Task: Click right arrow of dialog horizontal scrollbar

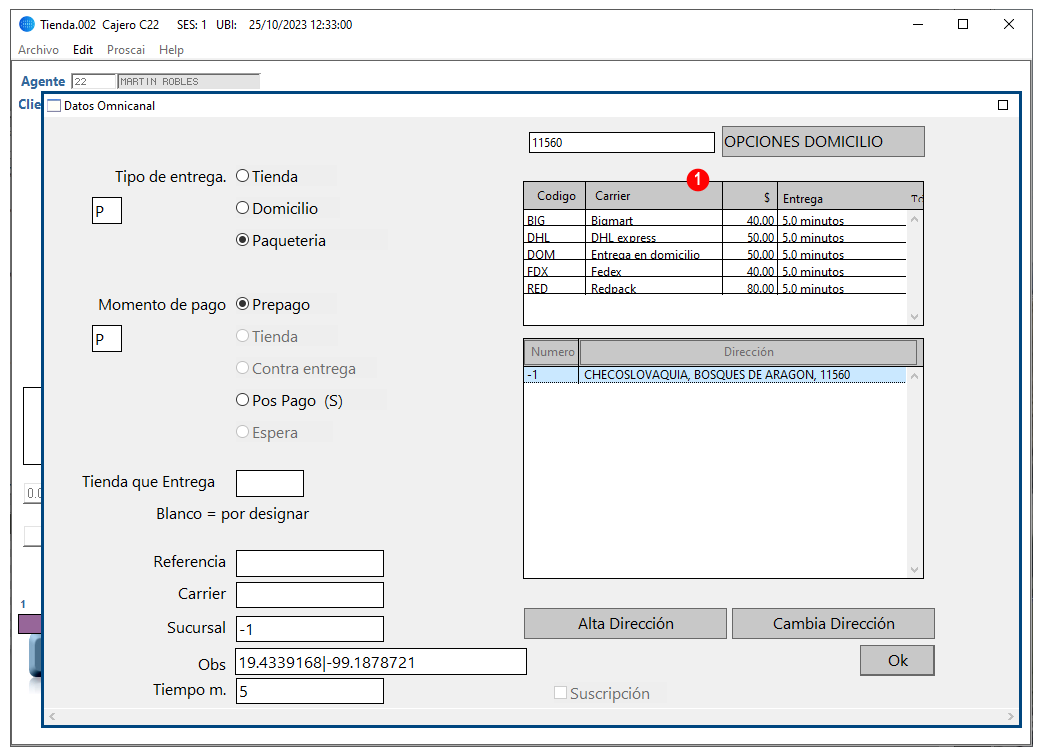Action: coord(1010,716)
